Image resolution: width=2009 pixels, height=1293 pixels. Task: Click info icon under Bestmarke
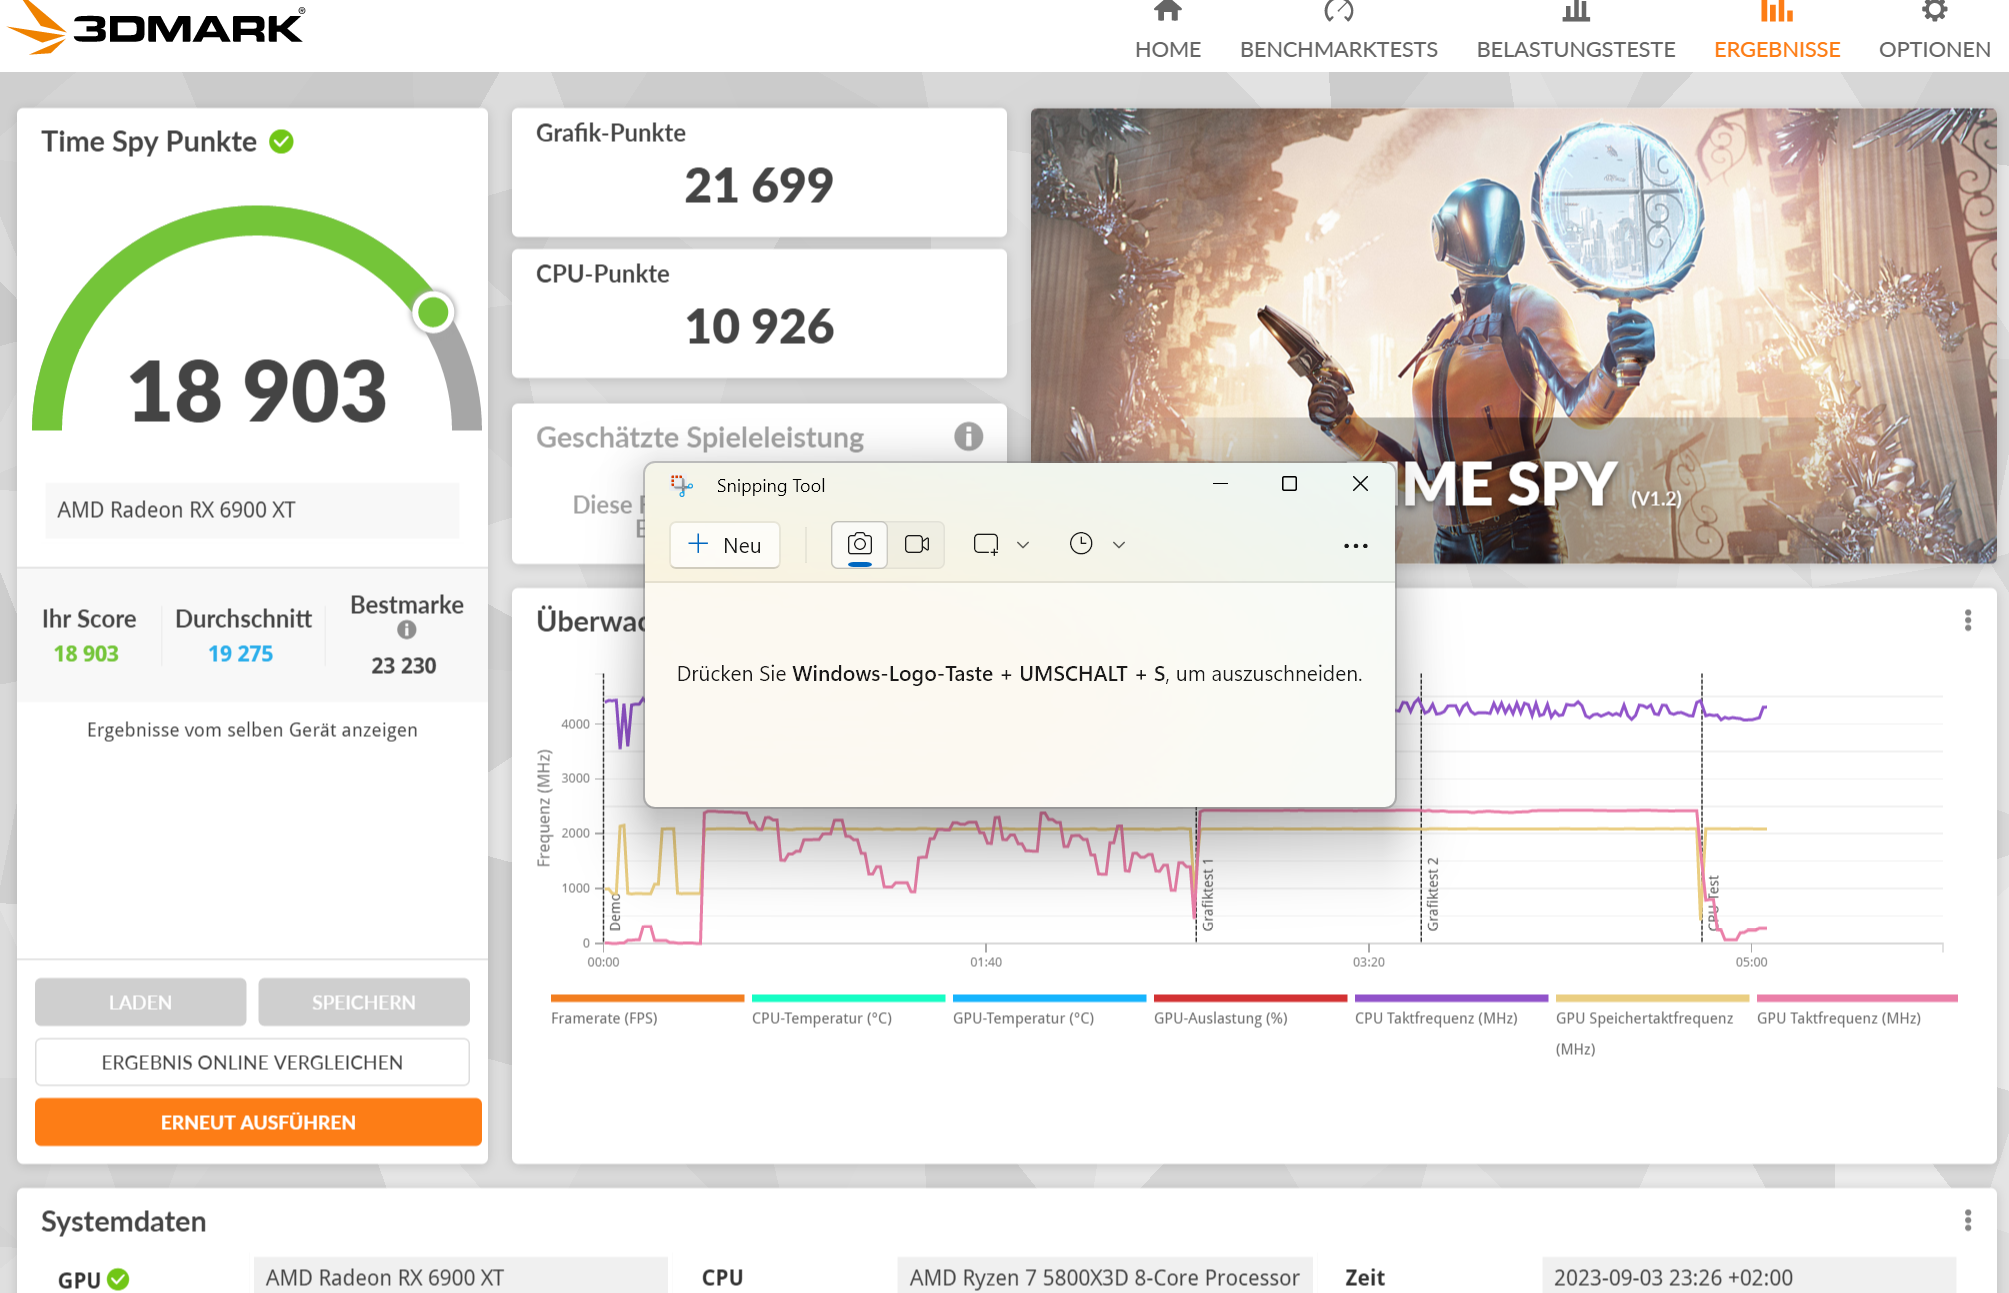pyautogui.click(x=406, y=630)
